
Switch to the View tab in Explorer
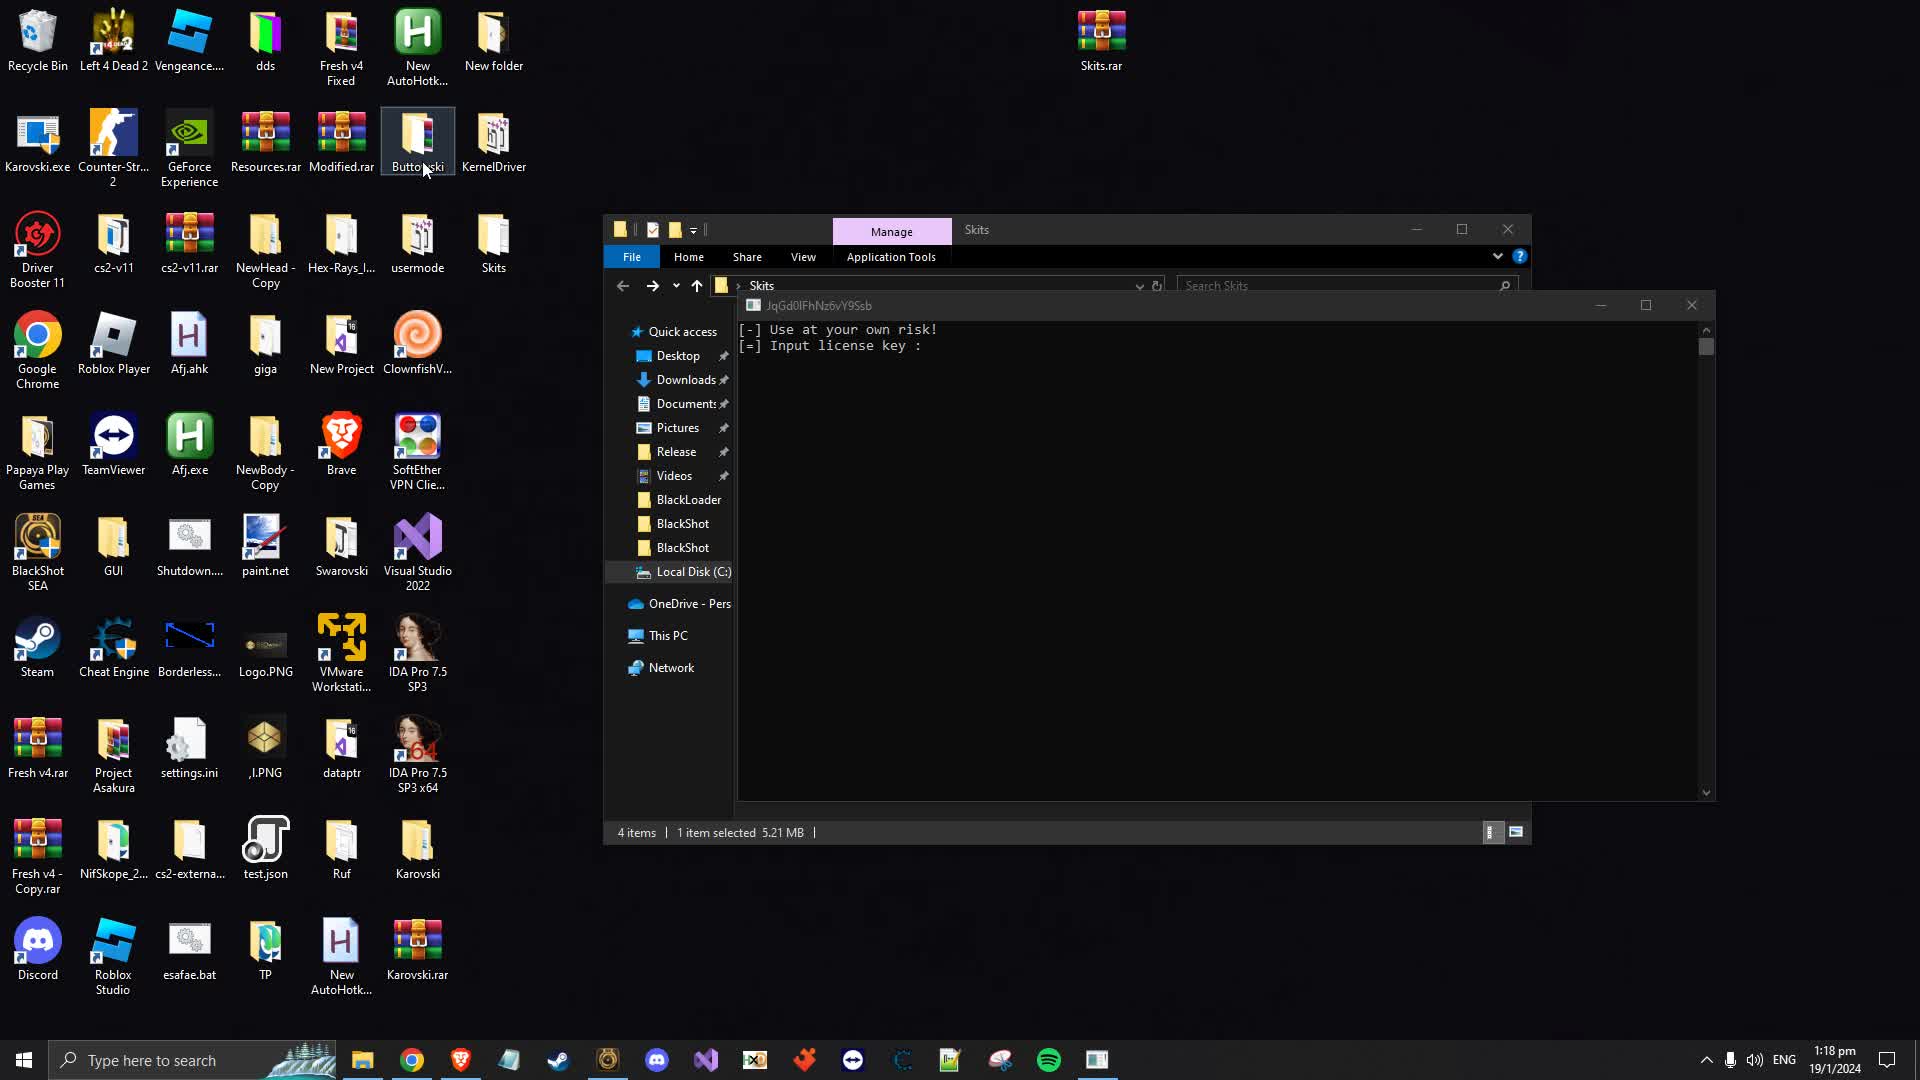(803, 257)
